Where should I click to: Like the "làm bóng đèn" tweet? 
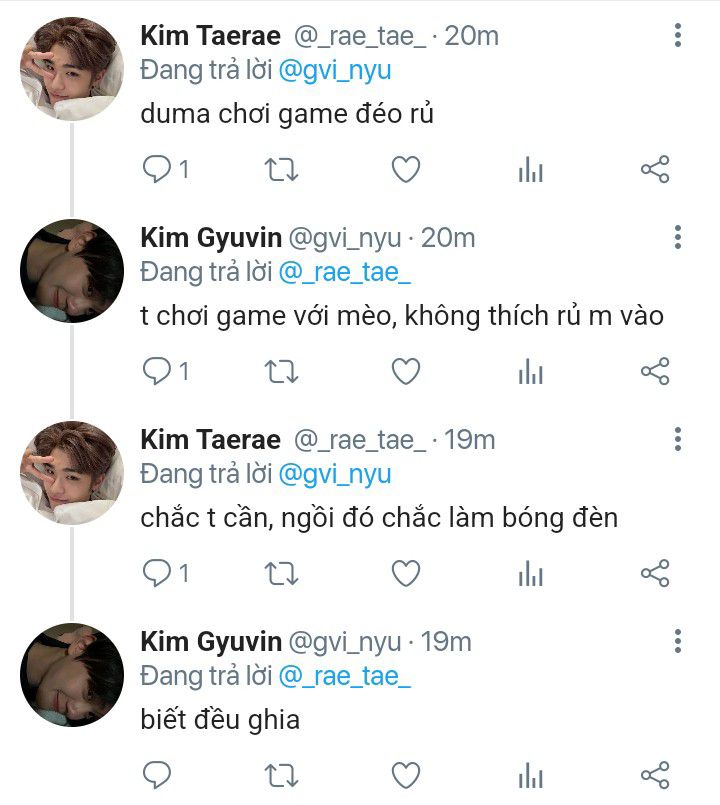(x=405, y=573)
